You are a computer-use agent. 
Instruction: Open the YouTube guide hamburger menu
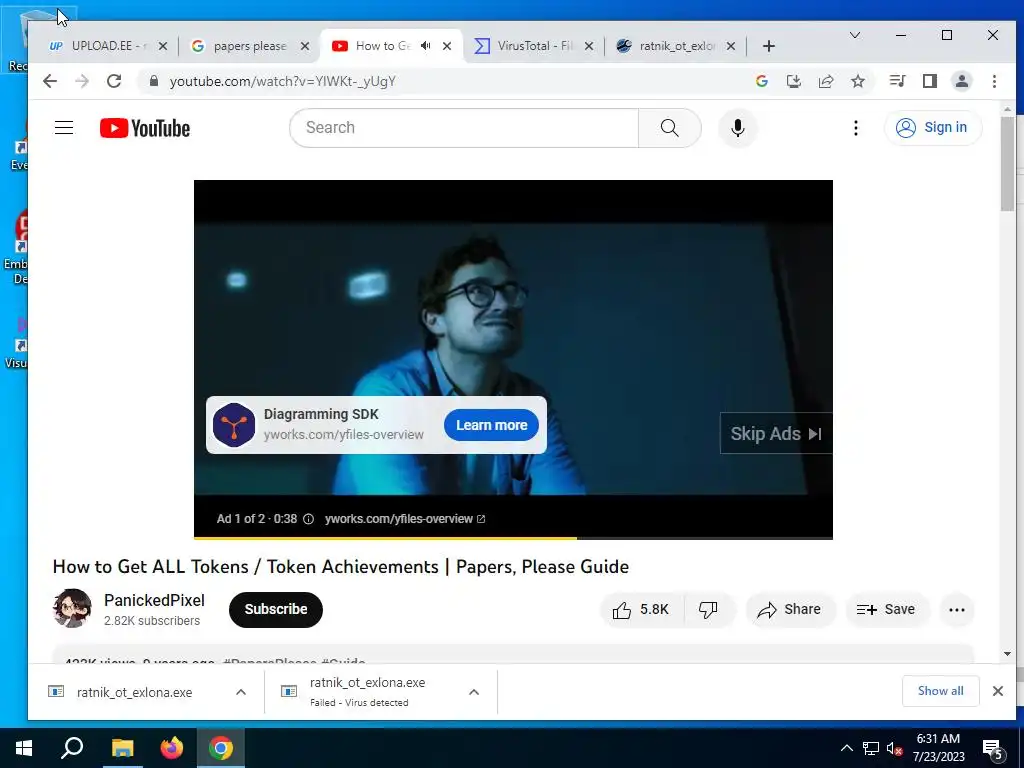click(x=64, y=127)
